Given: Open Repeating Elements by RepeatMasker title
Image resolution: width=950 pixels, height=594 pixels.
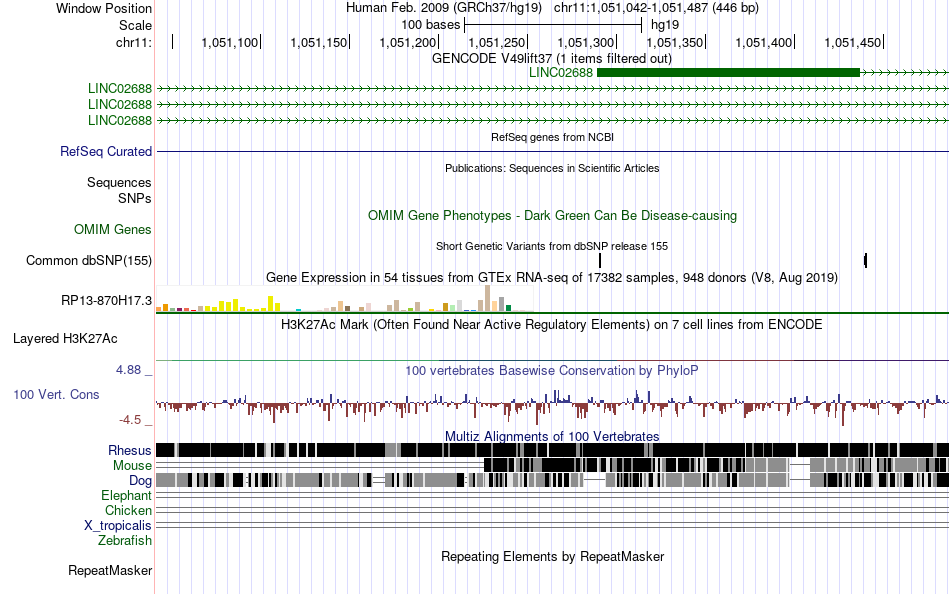Looking at the screenshot, I should point(553,556).
